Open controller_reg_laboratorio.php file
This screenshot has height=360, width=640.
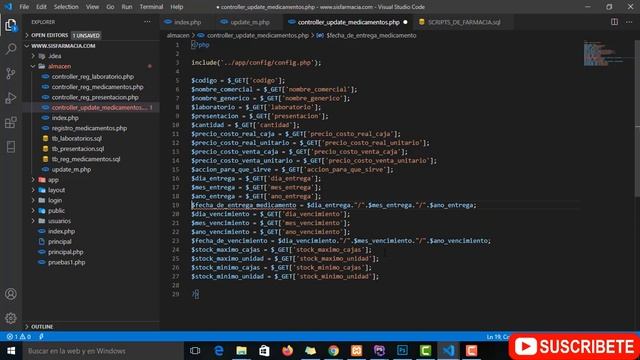point(93,77)
